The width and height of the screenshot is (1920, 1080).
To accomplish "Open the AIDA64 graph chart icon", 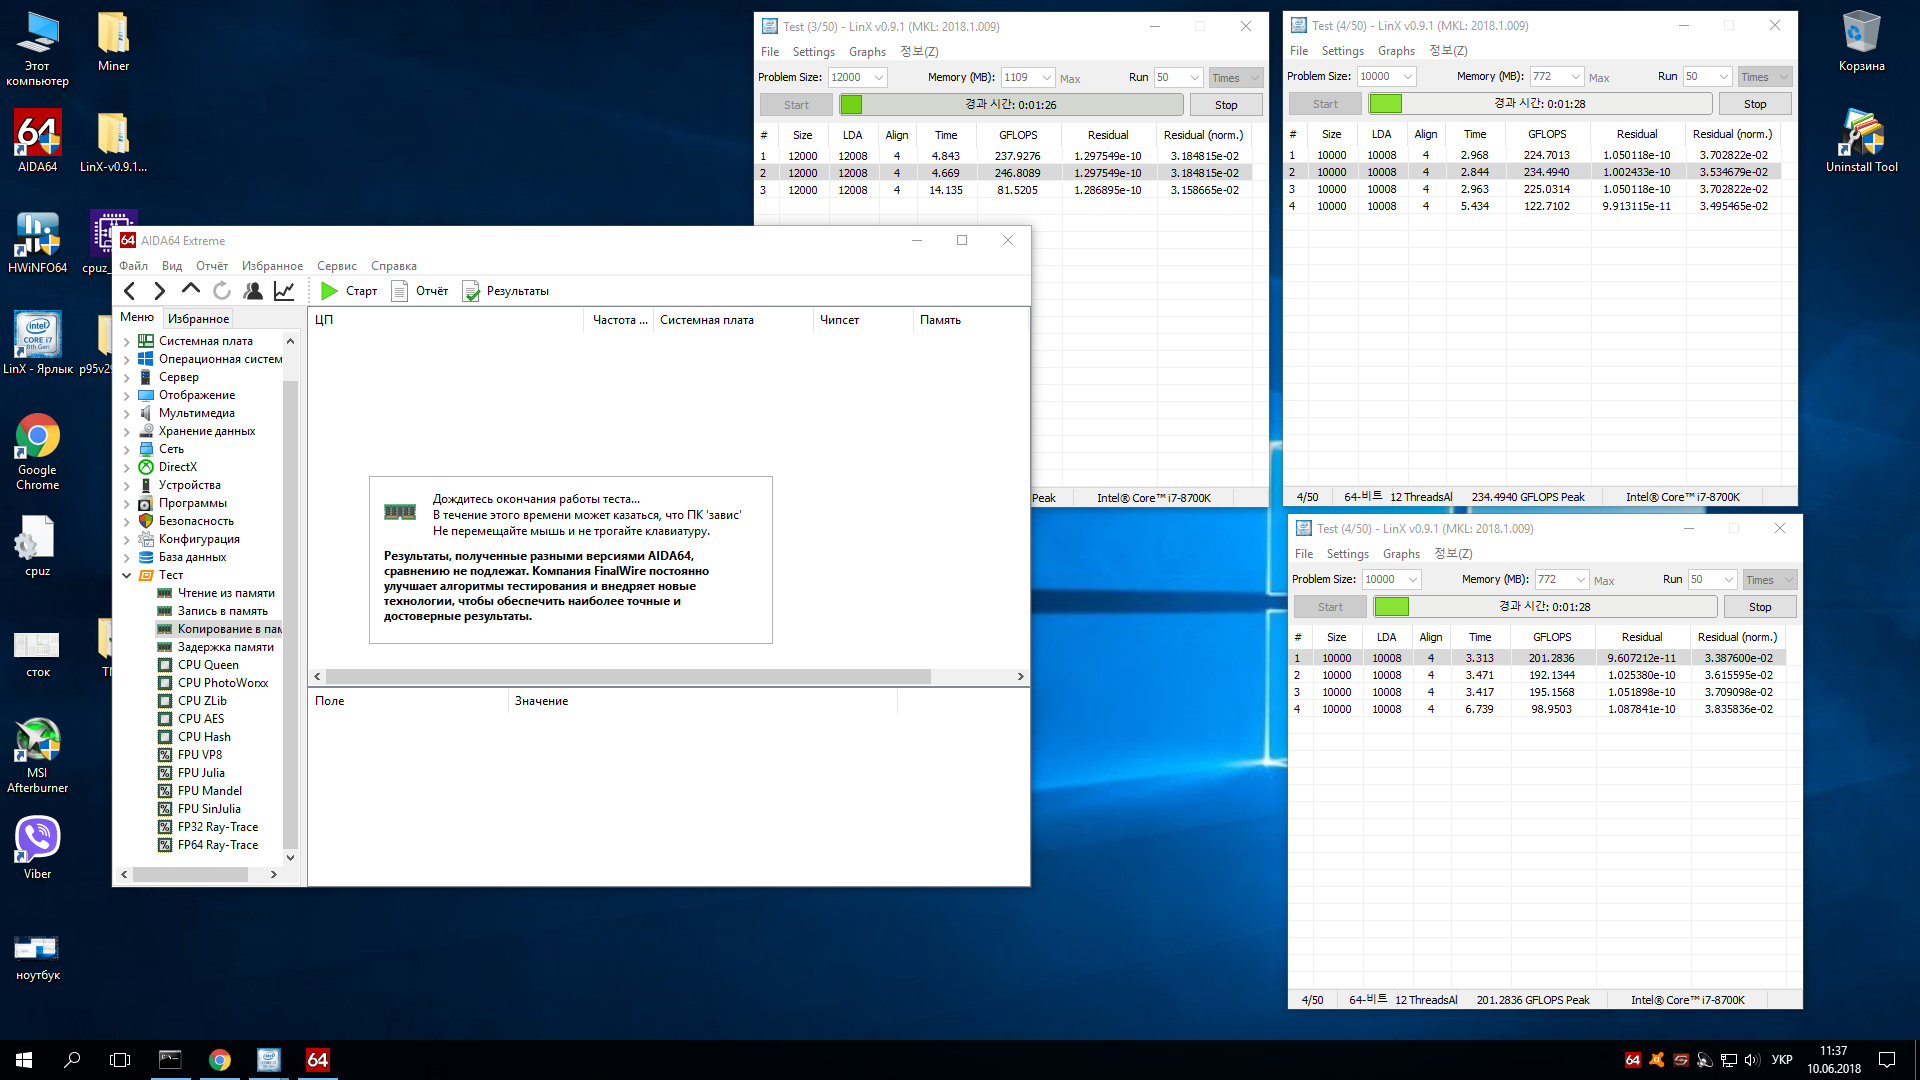I will click(x=284, y=291).
